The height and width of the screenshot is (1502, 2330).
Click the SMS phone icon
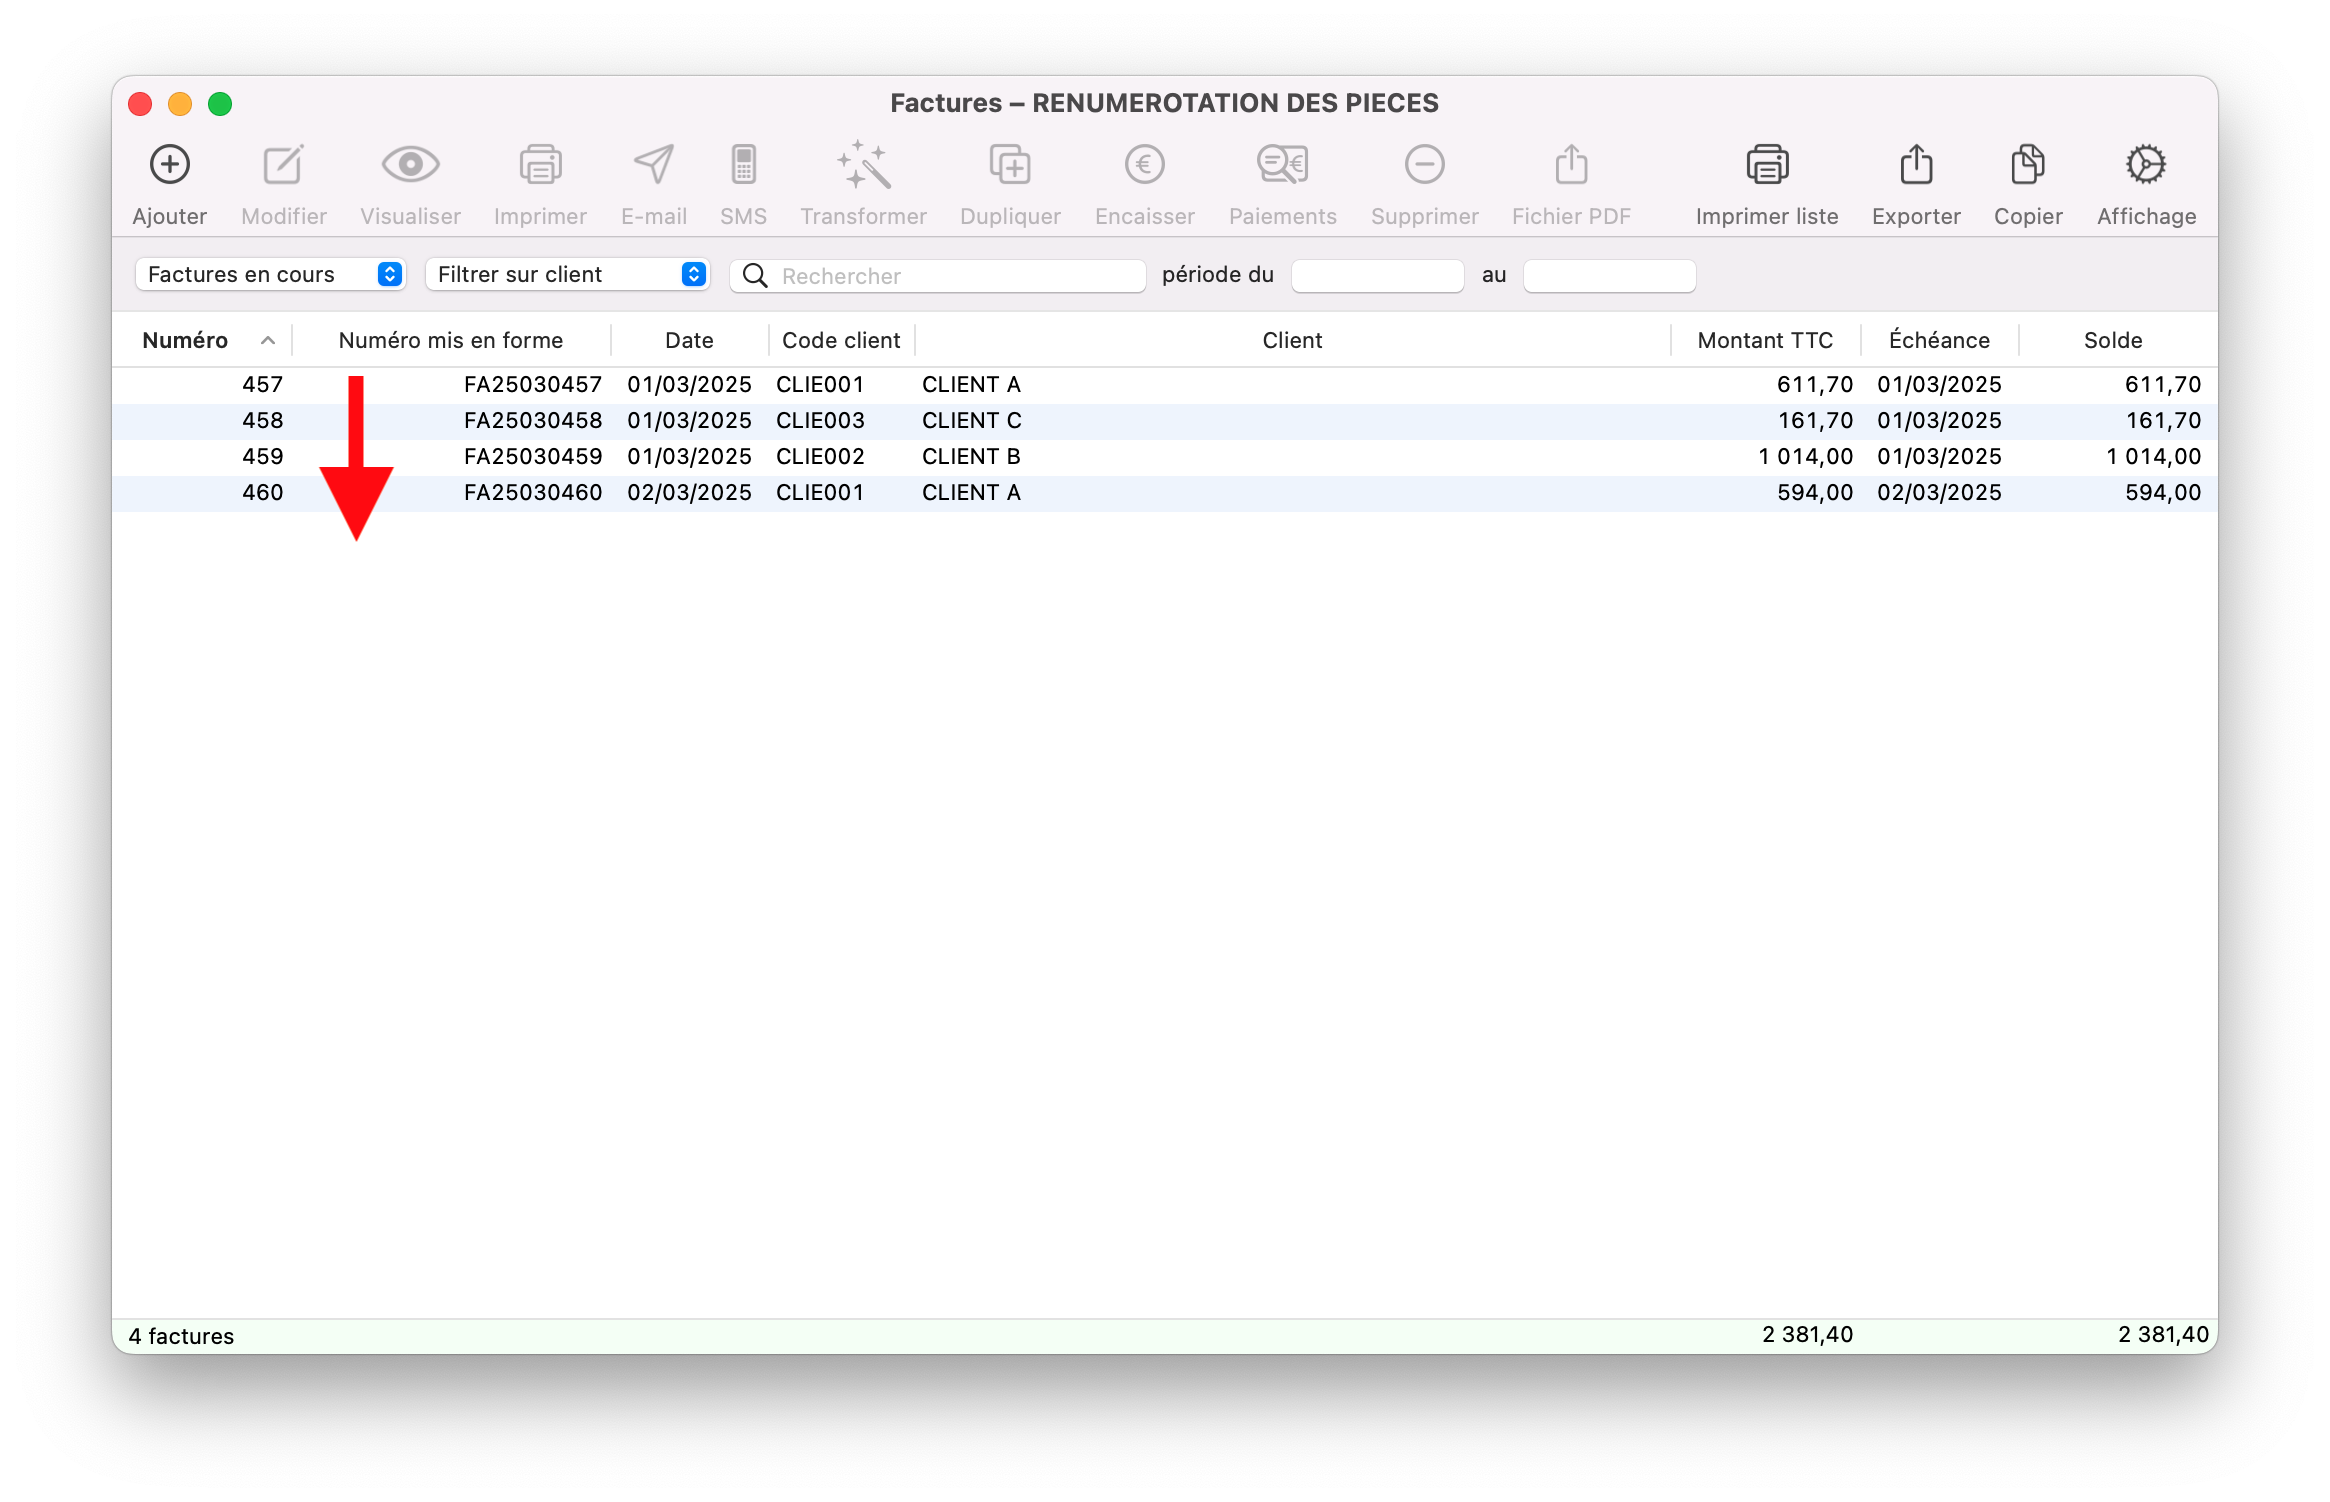pos(743,165)
